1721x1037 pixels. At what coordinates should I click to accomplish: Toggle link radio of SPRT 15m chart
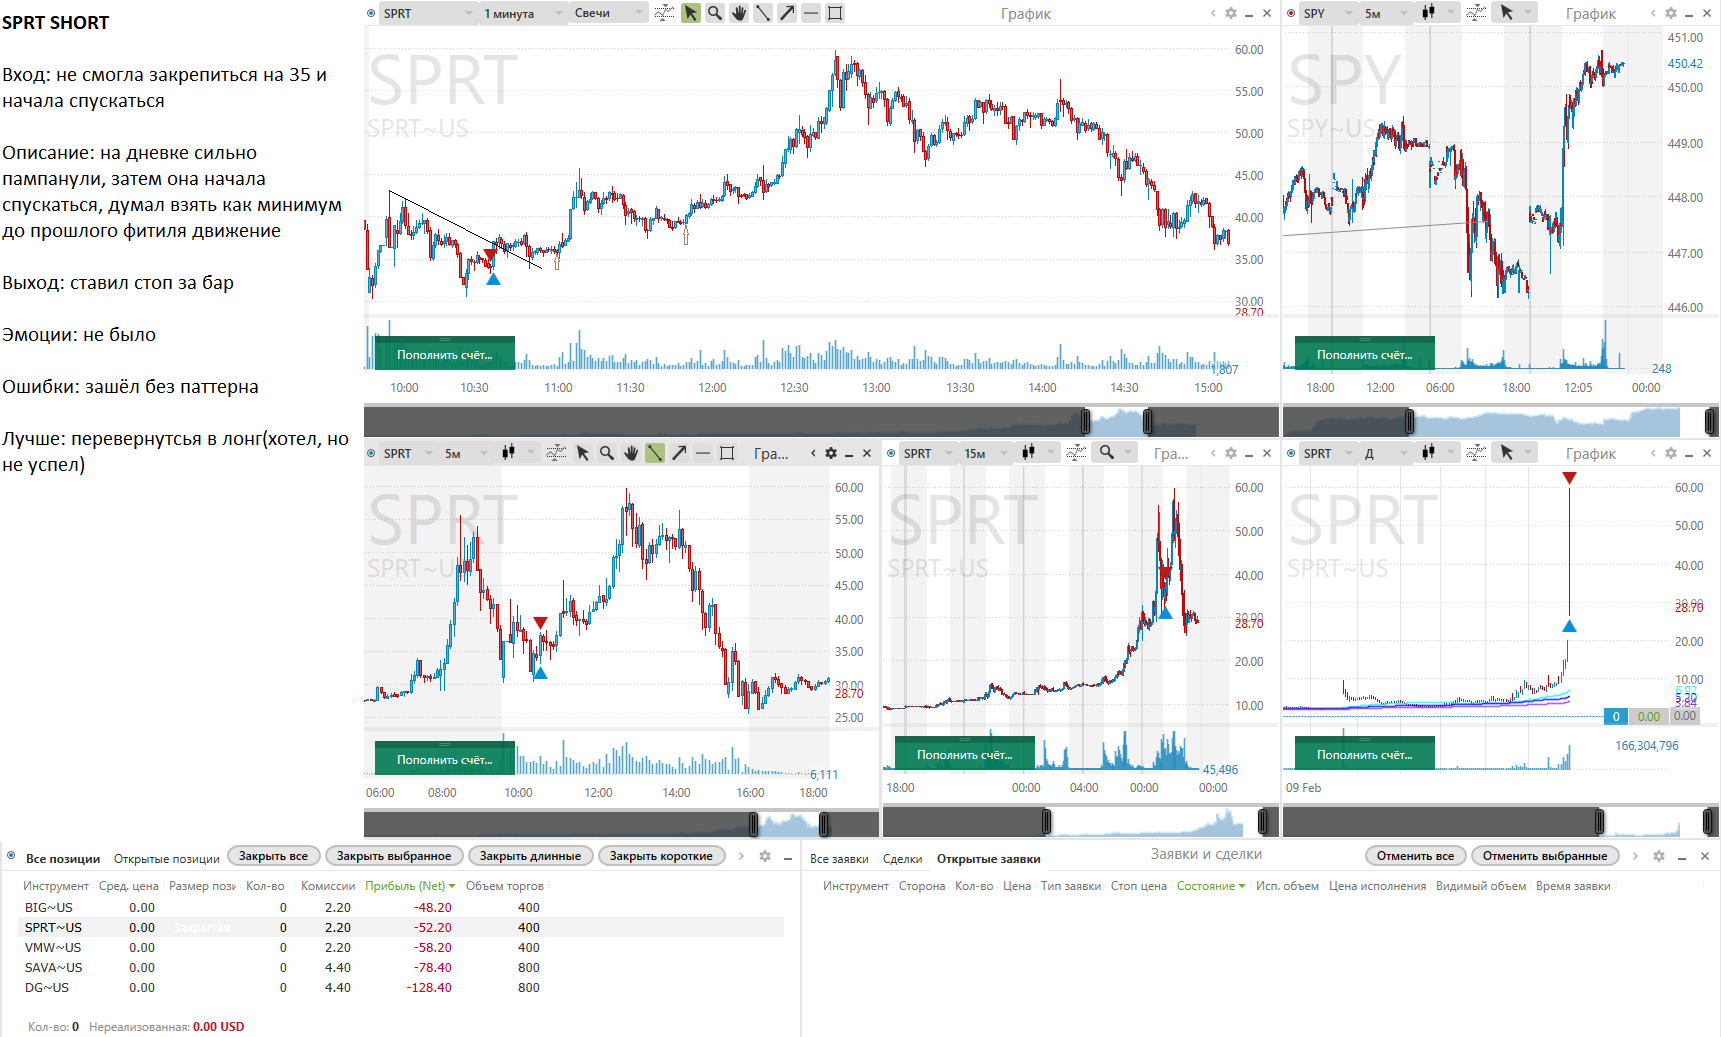(x=892, y=453)
